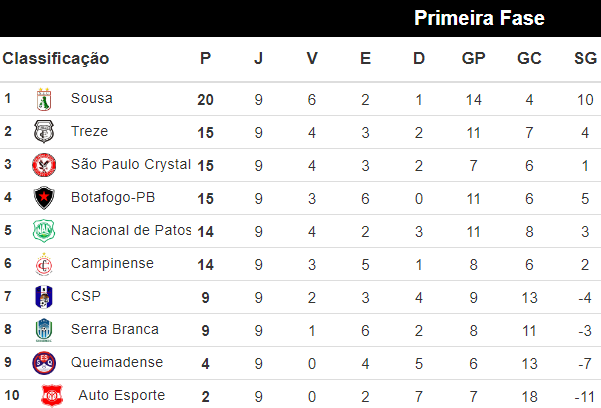601x408 pixels.
Task: Click the Queimadense team crest icon
Action: coord(43,363)
